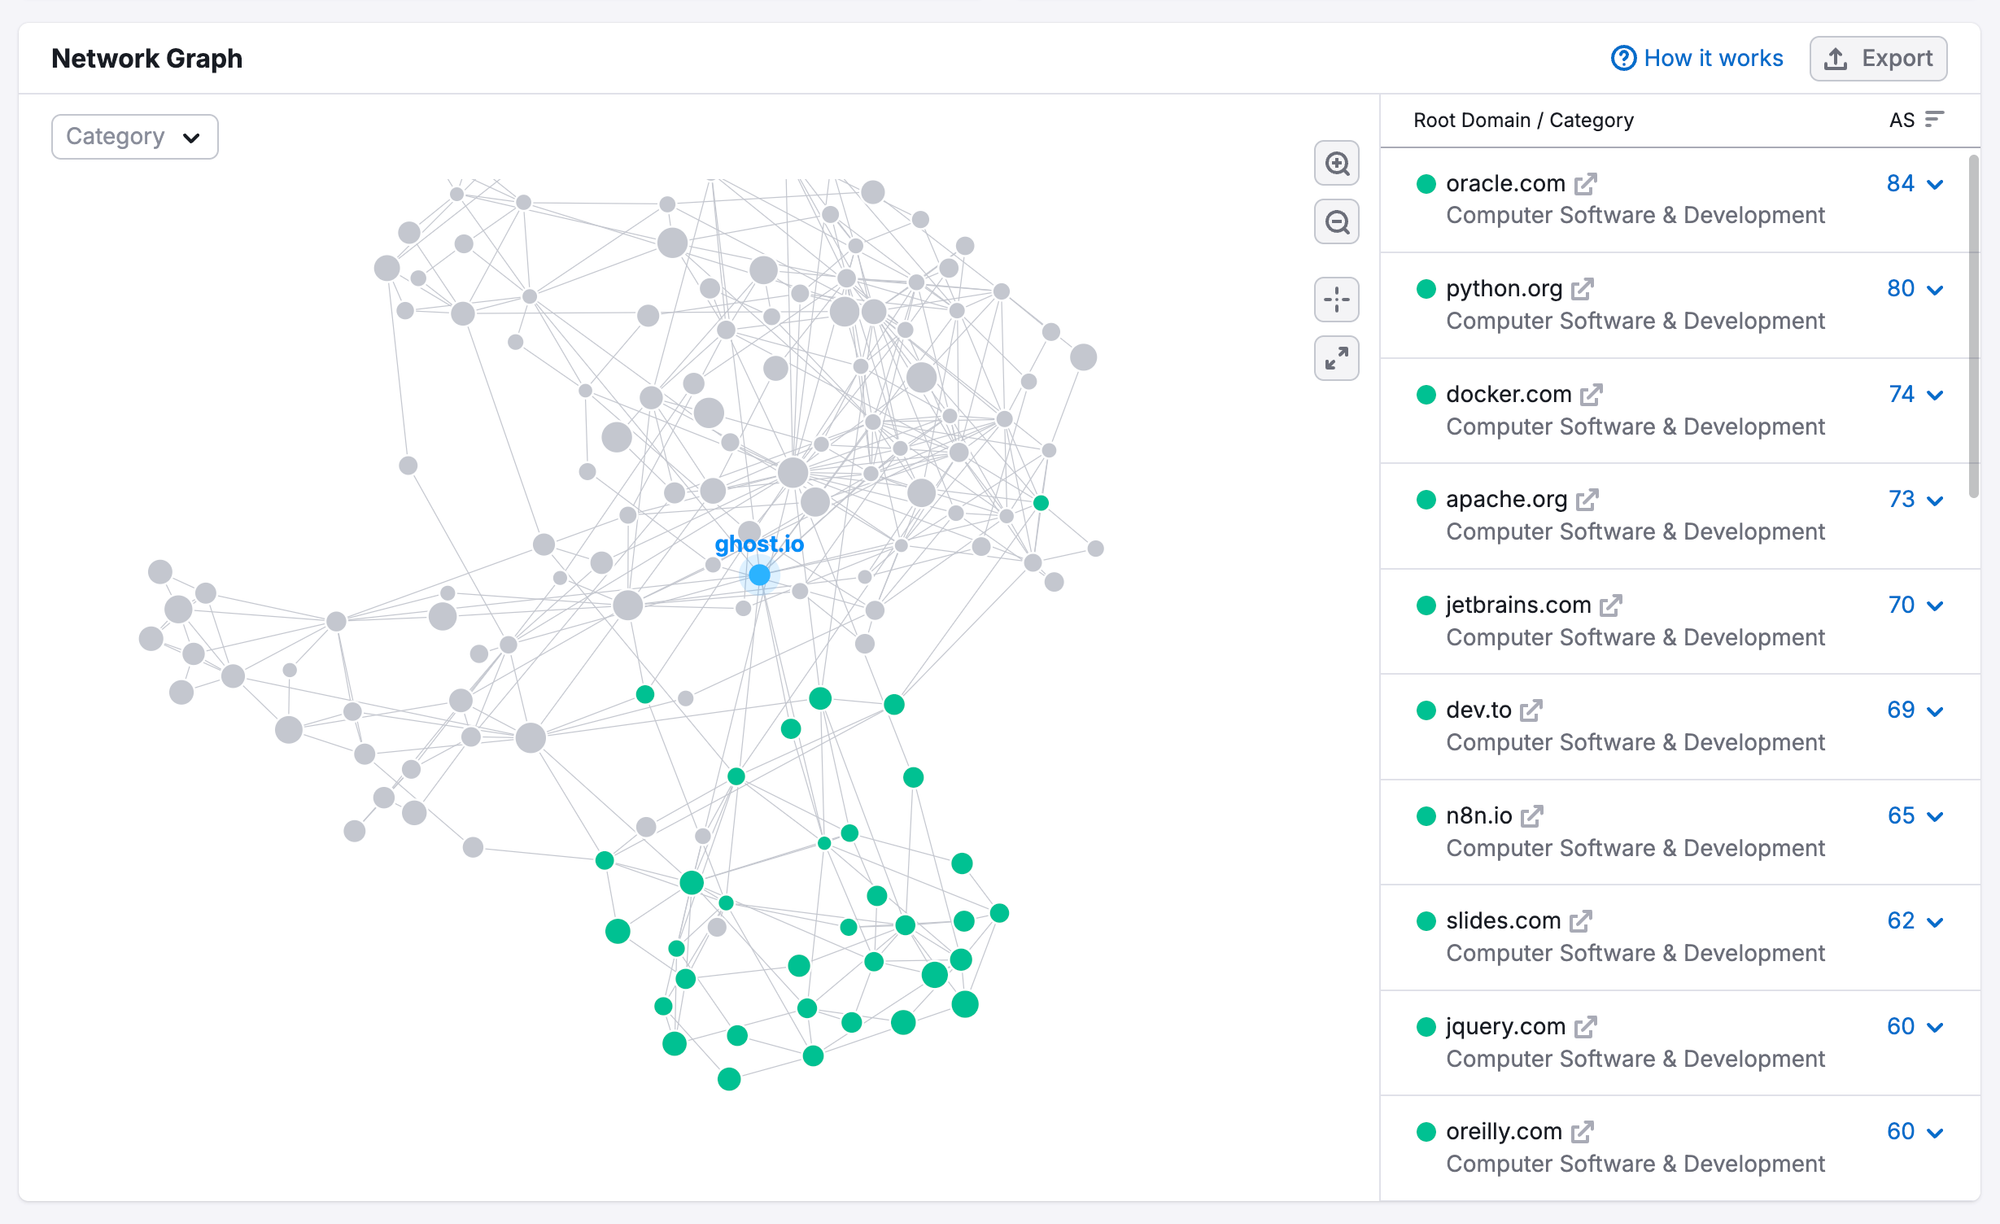Screen dimensions: 2000x1224
Task: Open the docker.com external link icon
Action: tap(1592, 394)
